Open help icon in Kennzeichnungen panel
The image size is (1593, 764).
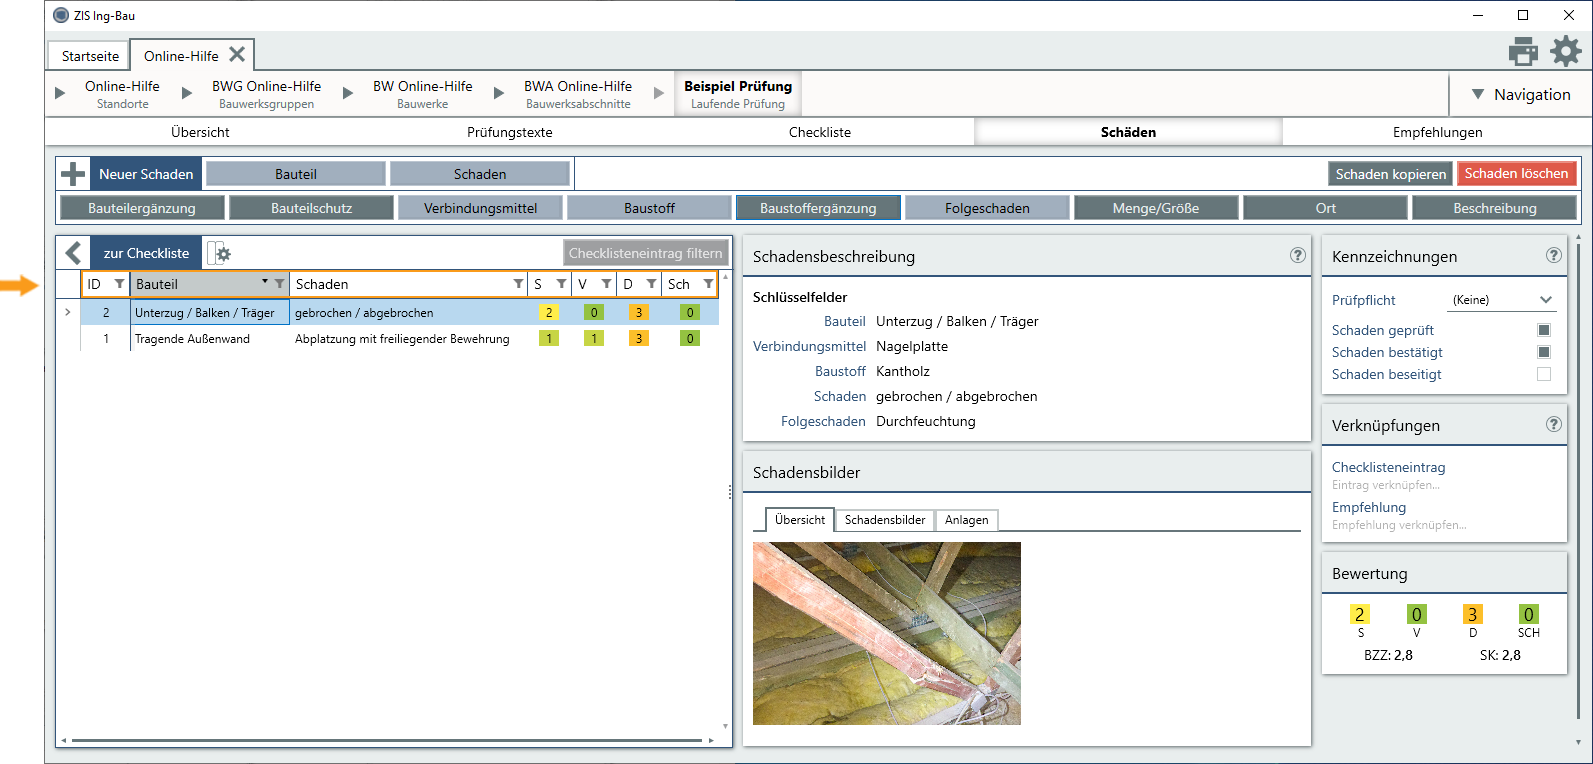[x=1553, y=255]
